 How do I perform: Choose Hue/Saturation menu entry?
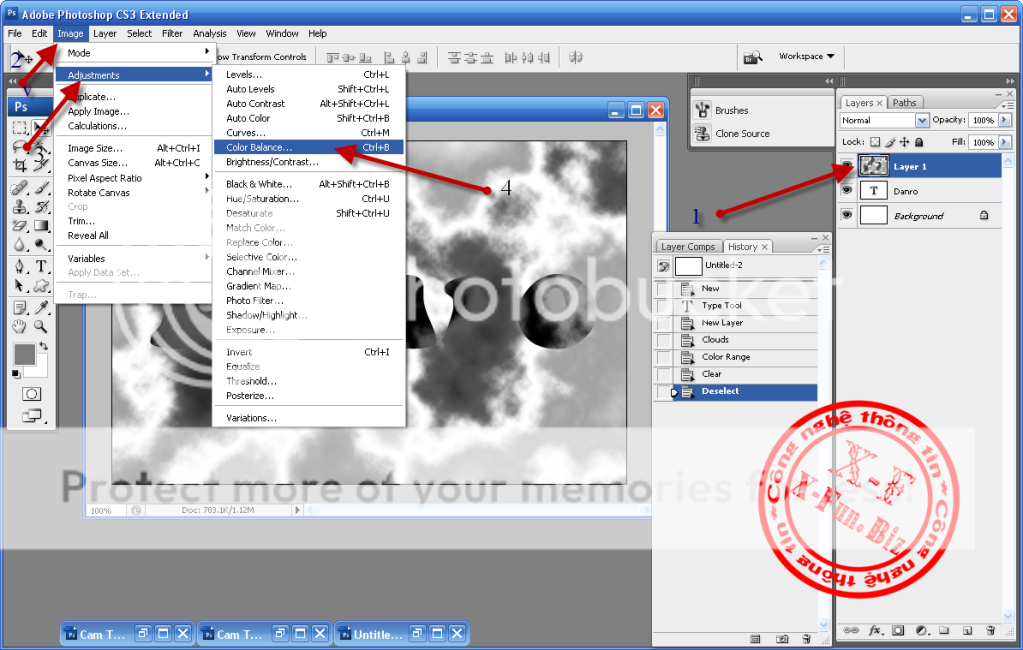(x=308, y=198)
